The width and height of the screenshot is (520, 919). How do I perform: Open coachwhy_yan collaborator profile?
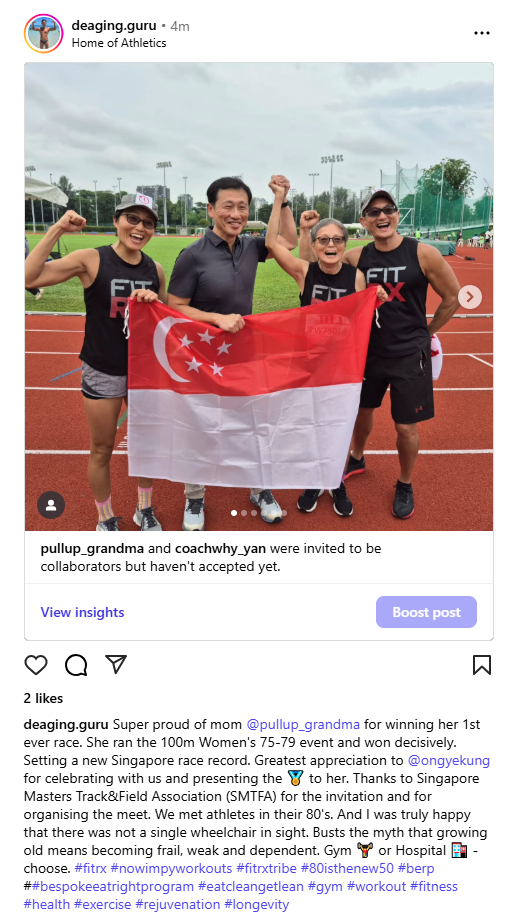pos(220,549)
